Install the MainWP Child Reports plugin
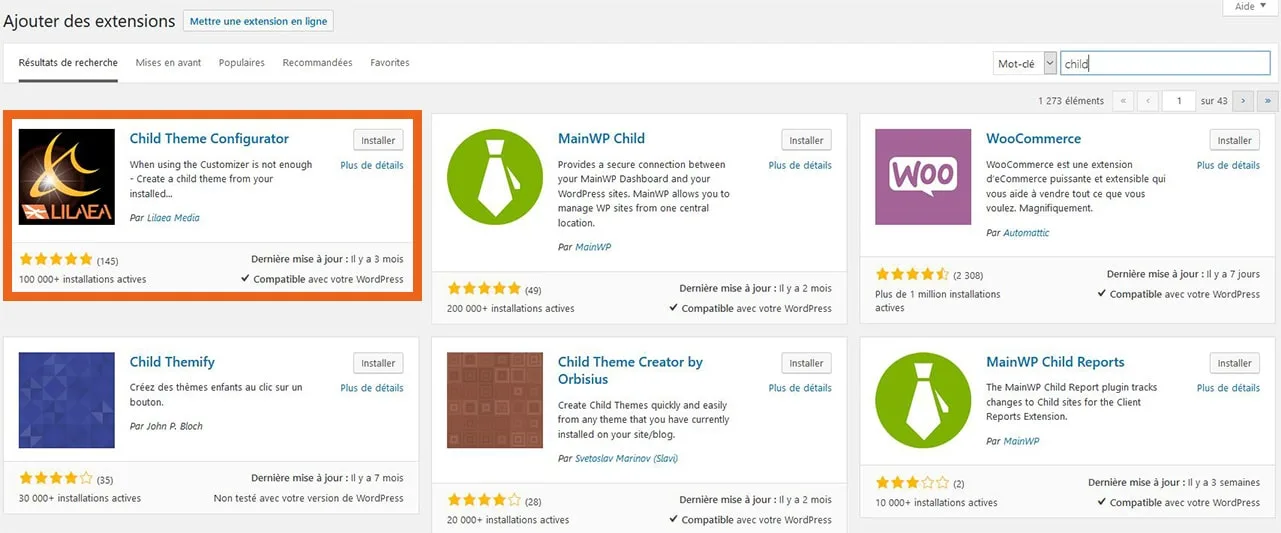Image resolution: width=1281 pixels, height=533 pixels. (x=1234, y=363)
